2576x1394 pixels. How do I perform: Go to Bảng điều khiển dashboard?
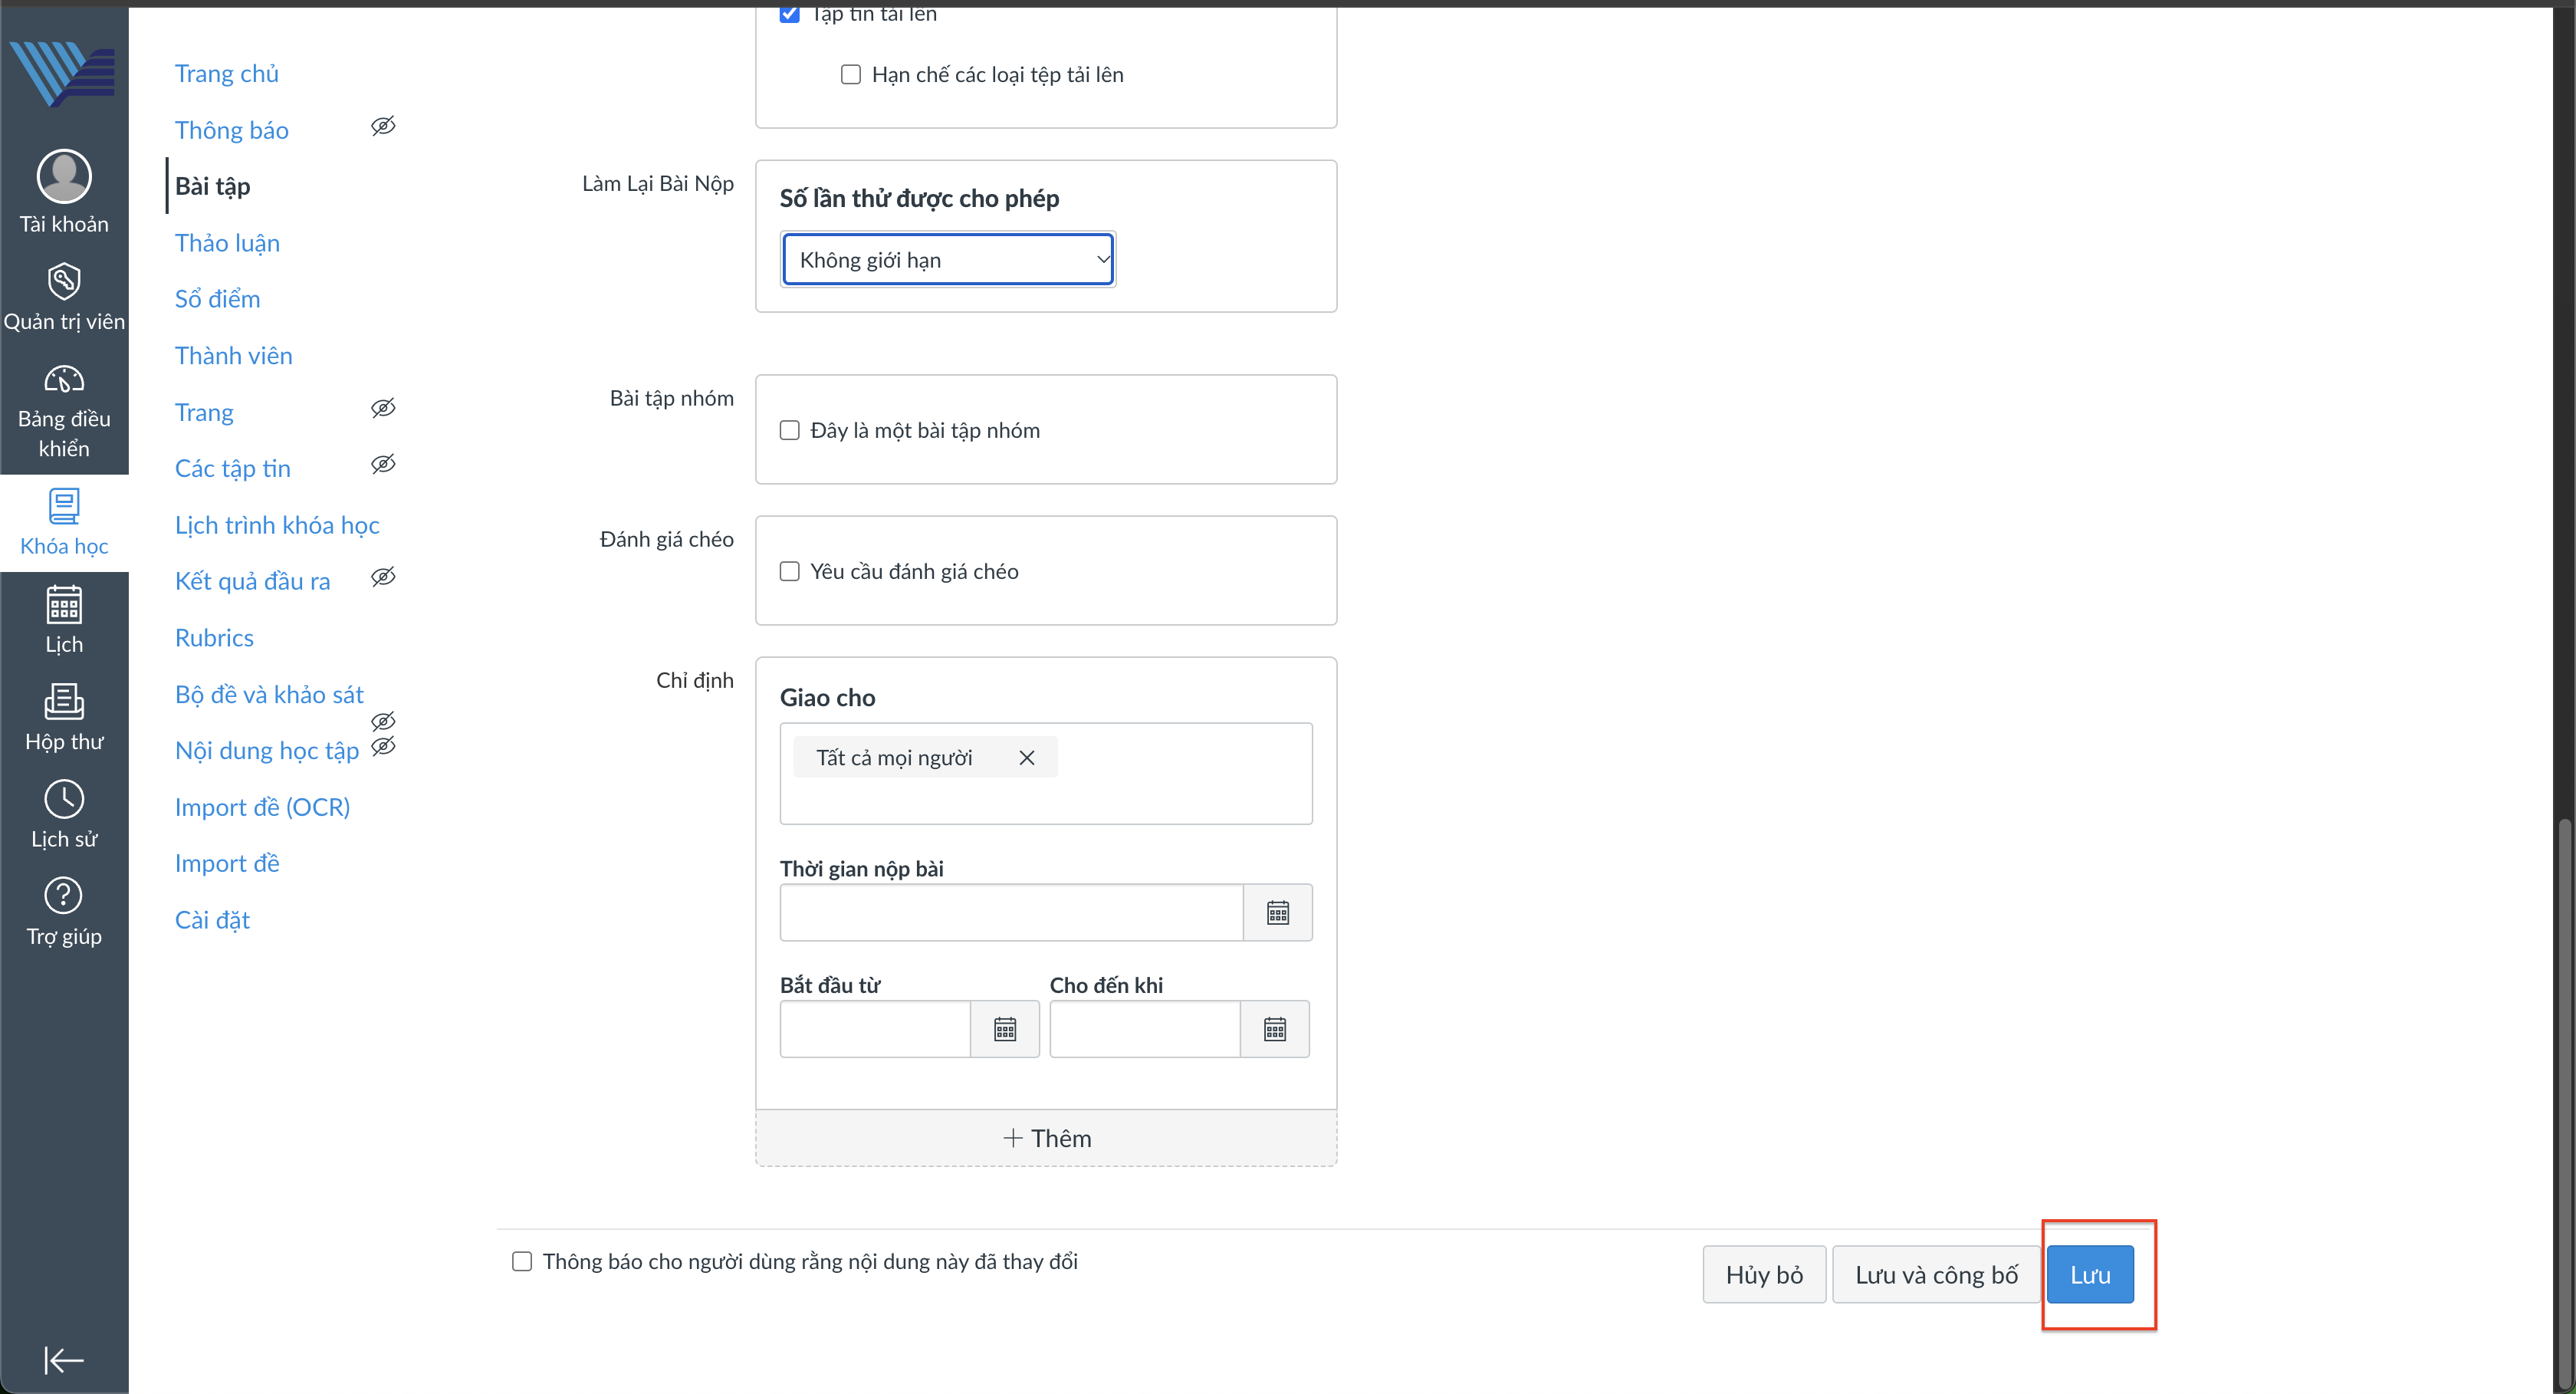point(64,380)
